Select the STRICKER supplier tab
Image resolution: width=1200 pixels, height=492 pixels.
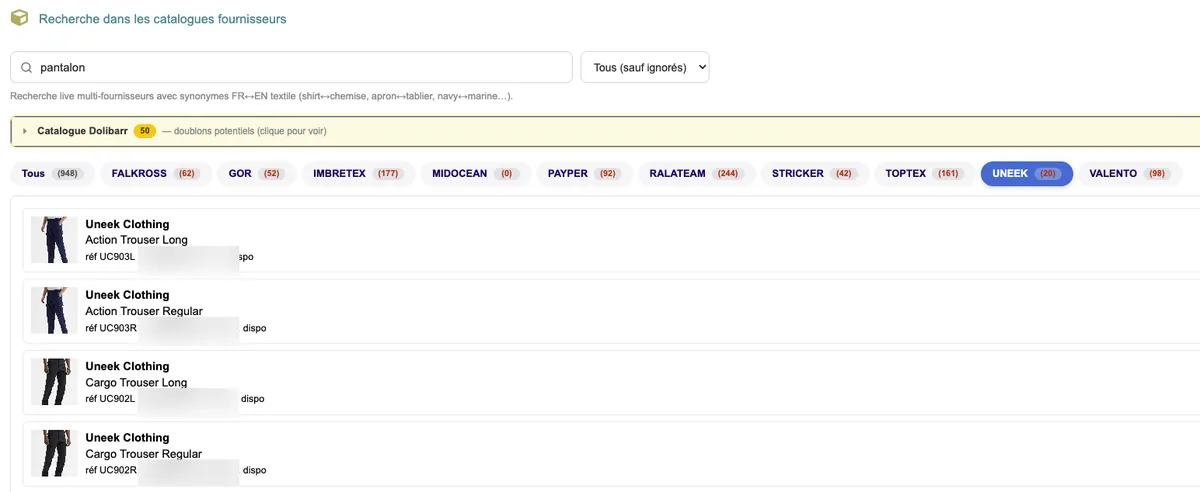[814, 174]
